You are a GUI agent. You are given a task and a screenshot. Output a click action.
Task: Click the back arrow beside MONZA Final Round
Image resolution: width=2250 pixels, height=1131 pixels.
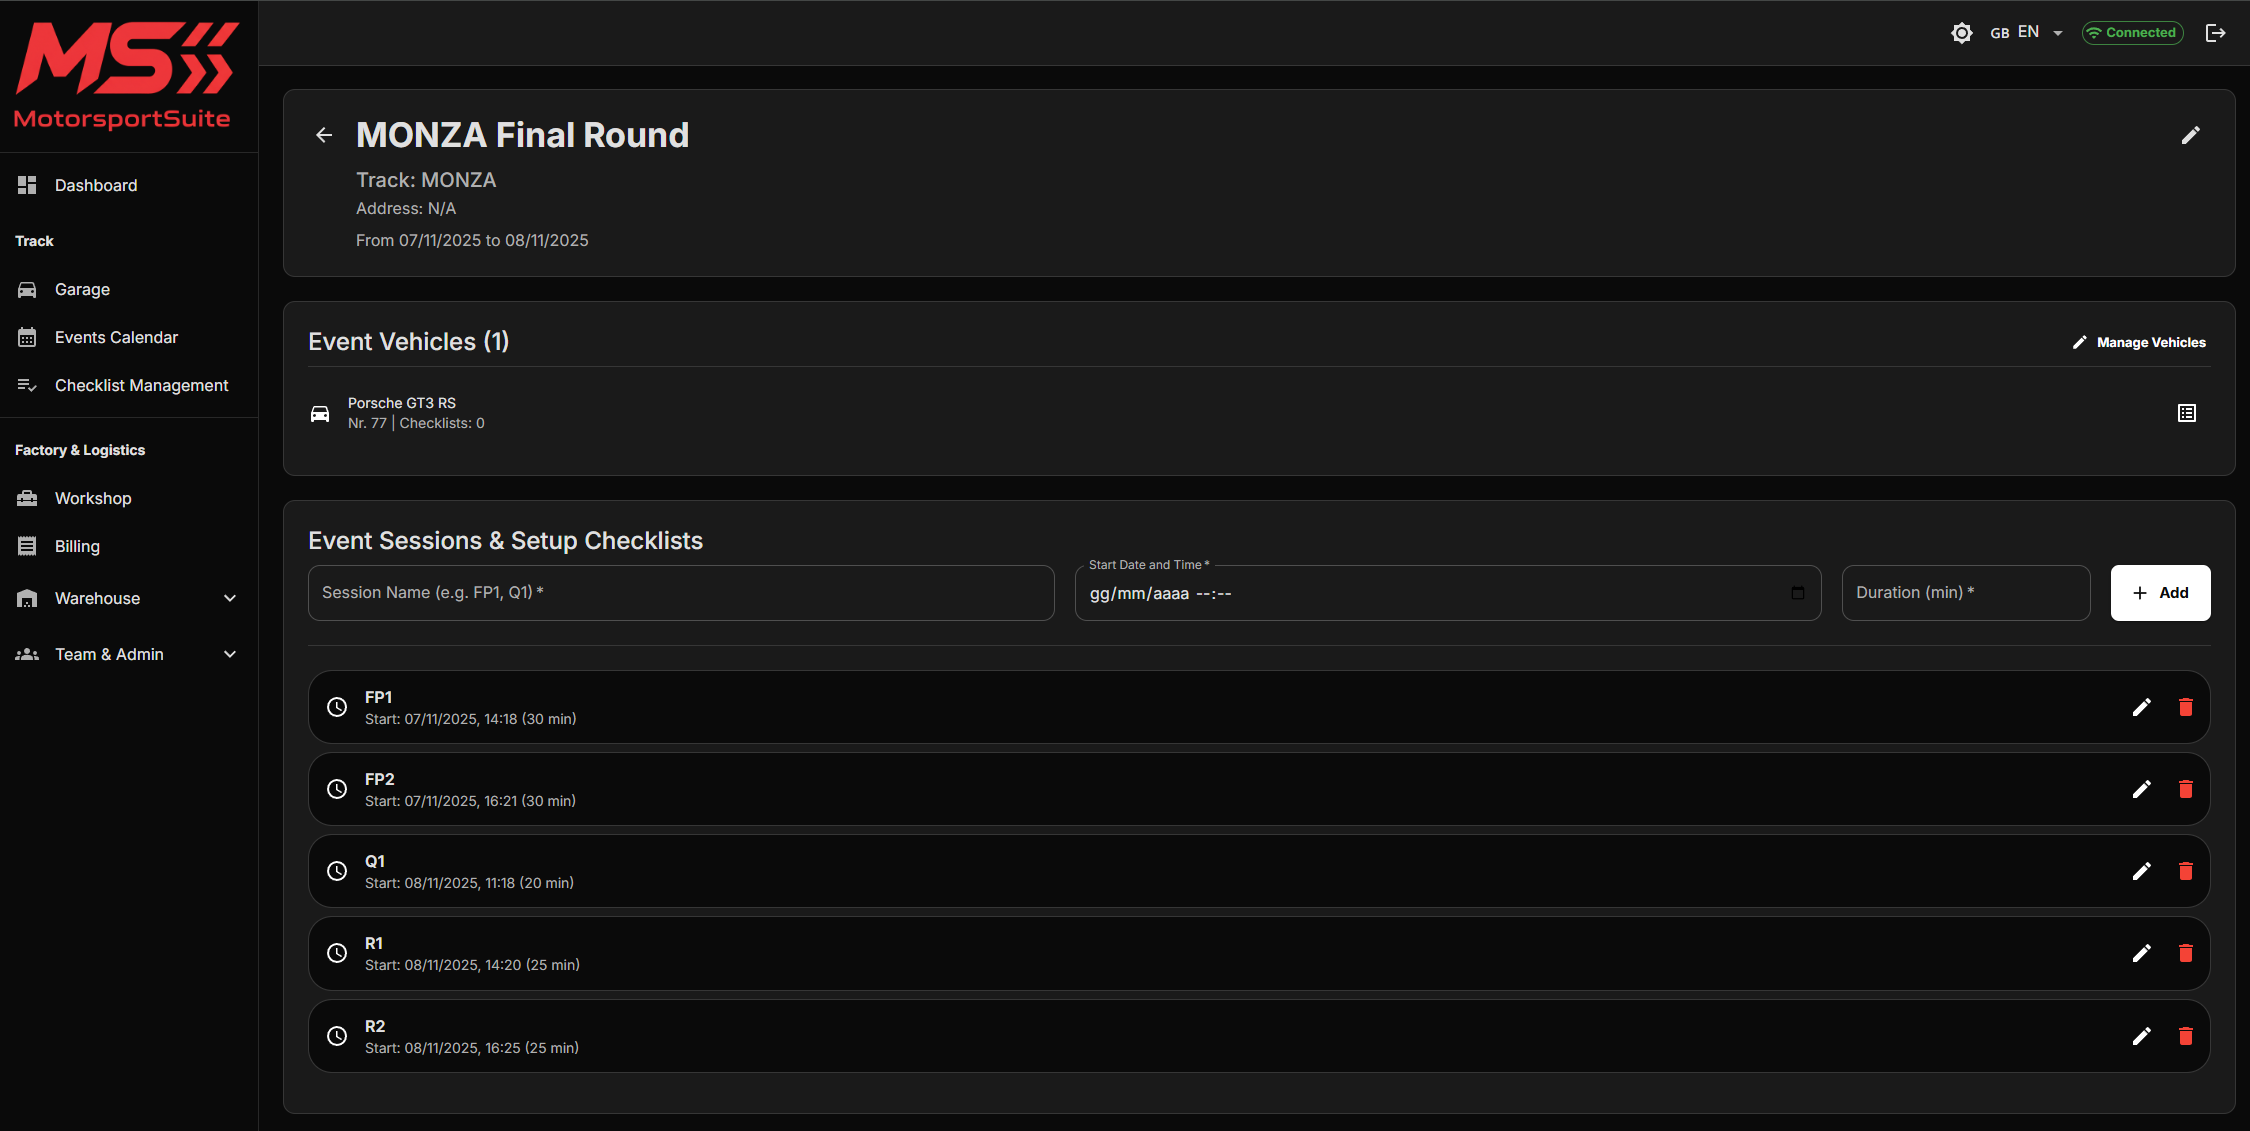324,135
